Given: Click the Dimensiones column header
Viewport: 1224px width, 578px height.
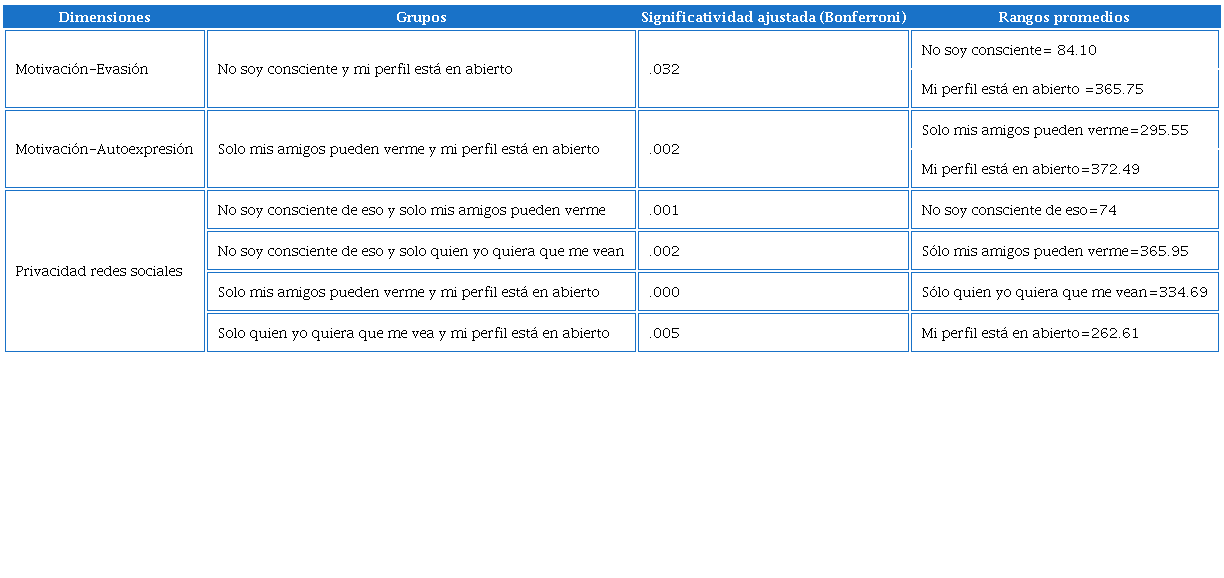Looking at the screenshot, I should point(104,17).
